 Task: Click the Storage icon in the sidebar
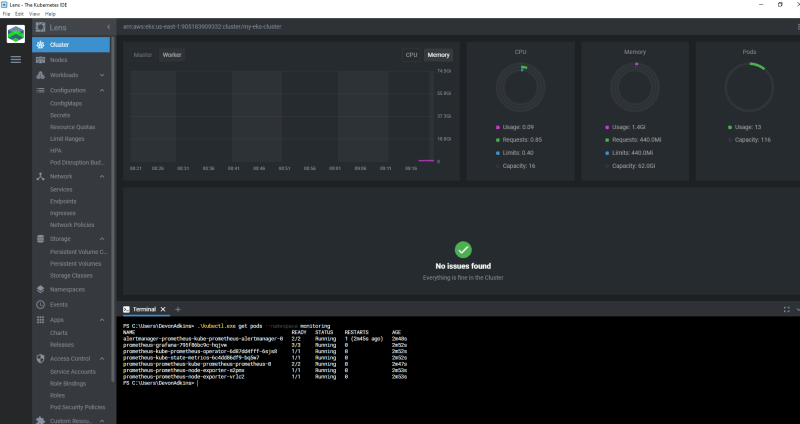(40, 239)
